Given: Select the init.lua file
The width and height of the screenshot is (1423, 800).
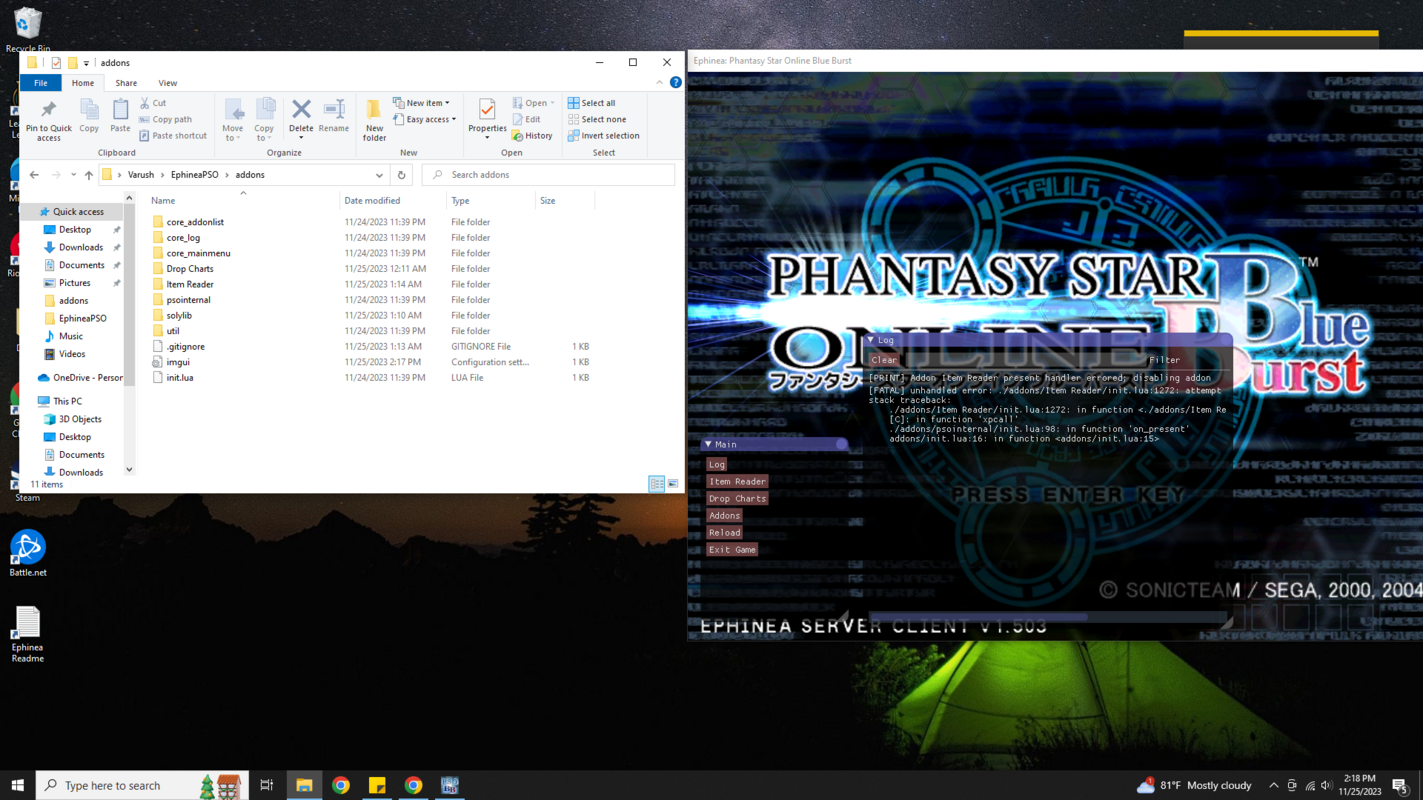Looking at the screenshot, I should tap(180, 378).
